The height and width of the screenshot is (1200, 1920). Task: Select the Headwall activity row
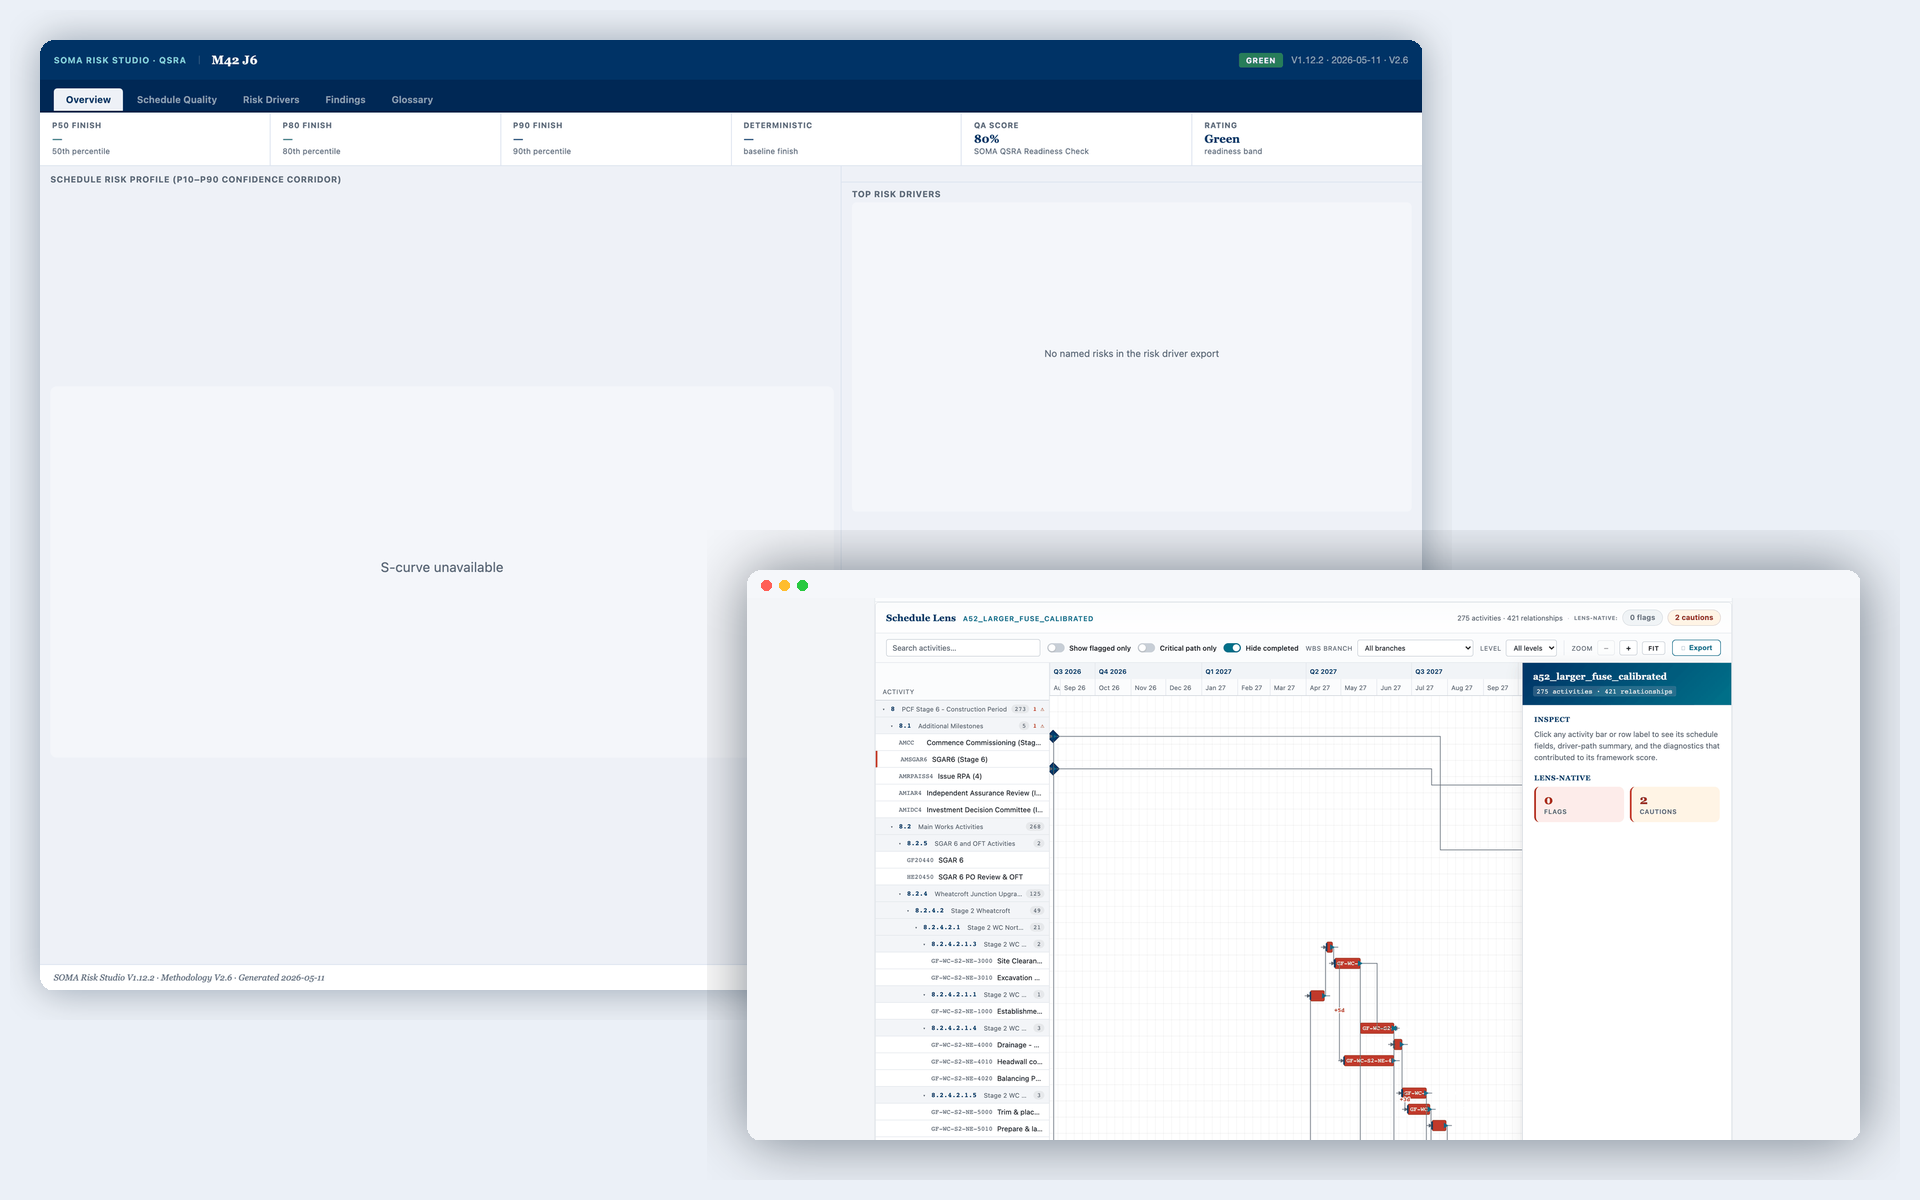[962, 1062]
